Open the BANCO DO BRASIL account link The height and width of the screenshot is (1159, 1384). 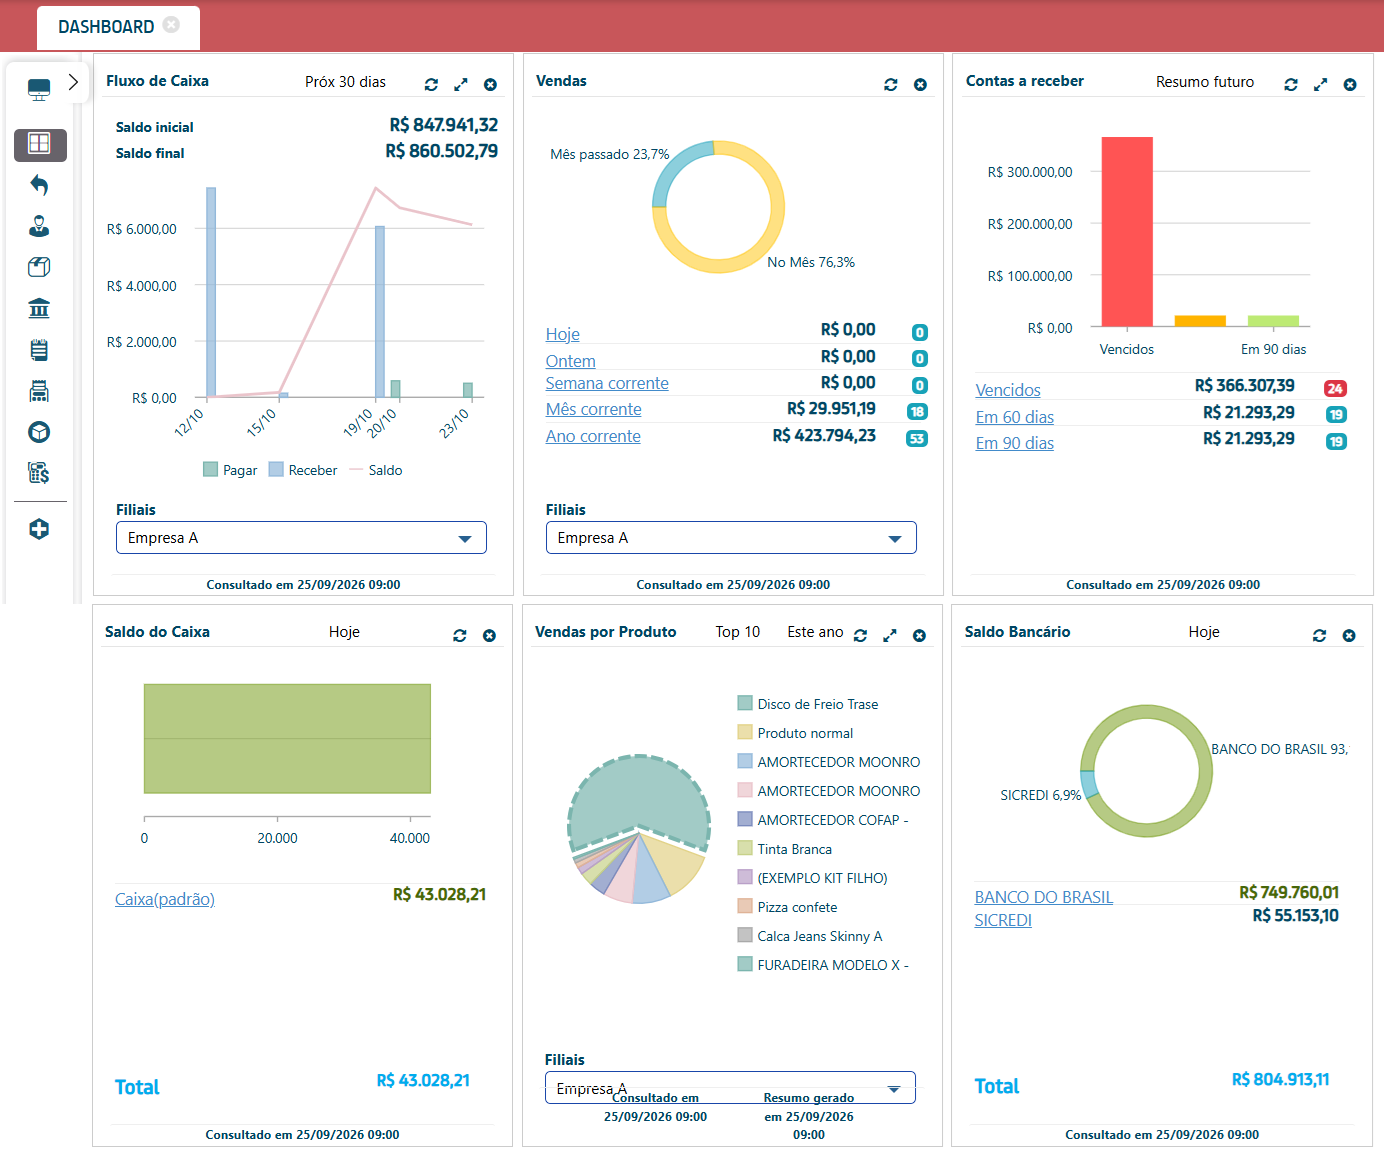point(1044,897)
